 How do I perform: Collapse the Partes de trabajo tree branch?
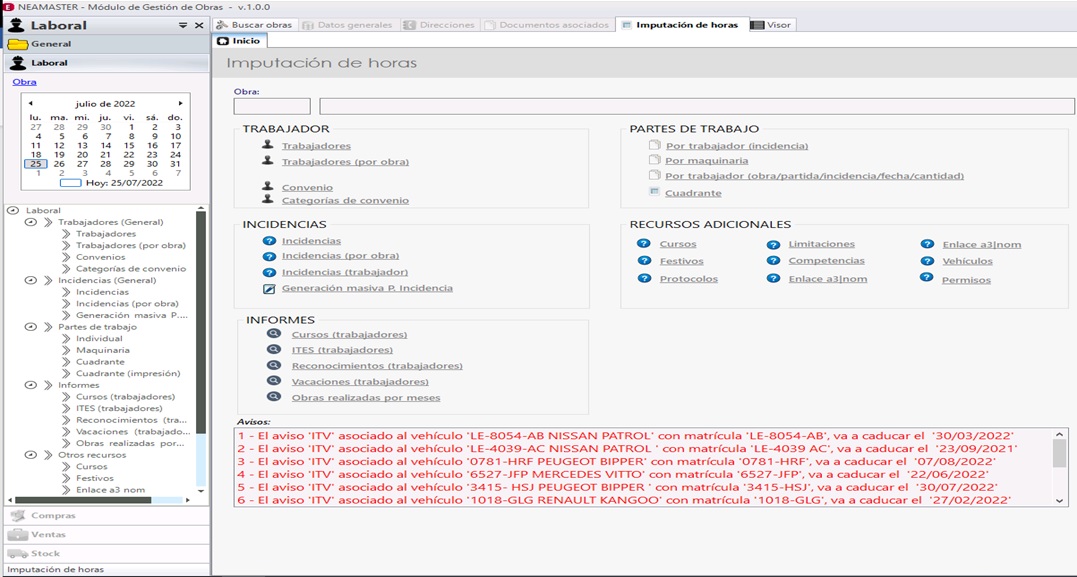point(30,327)
